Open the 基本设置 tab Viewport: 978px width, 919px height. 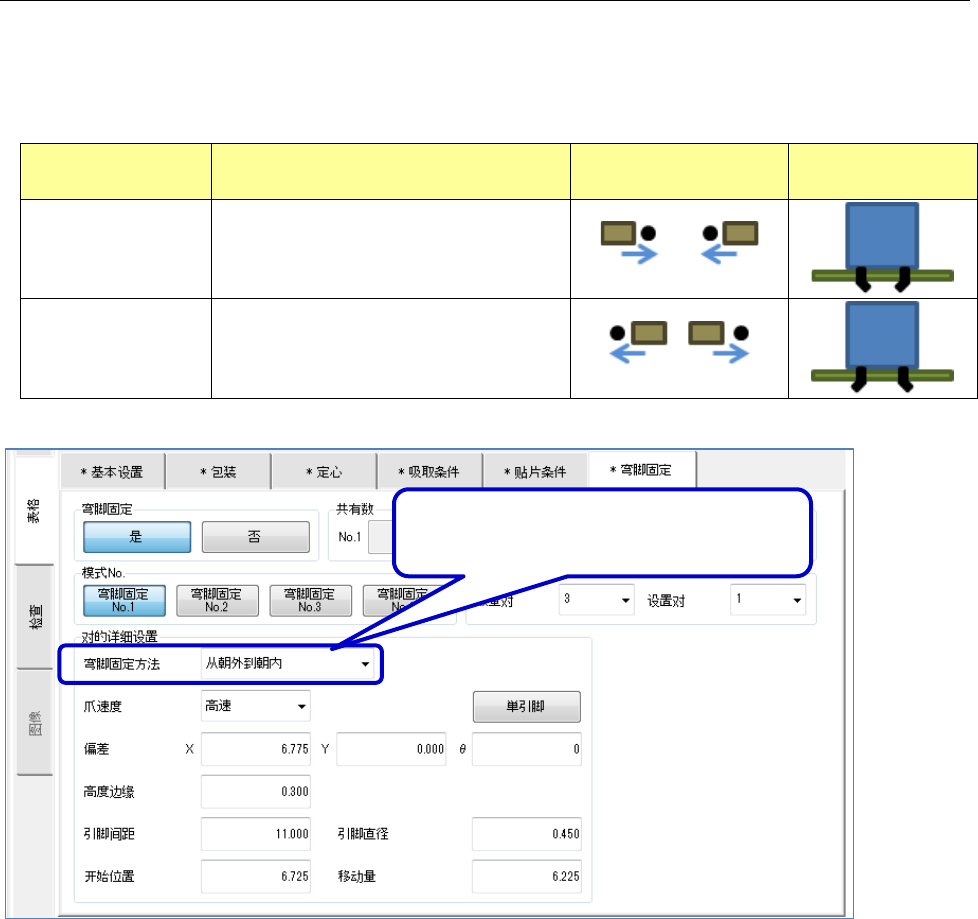[112, 472]
